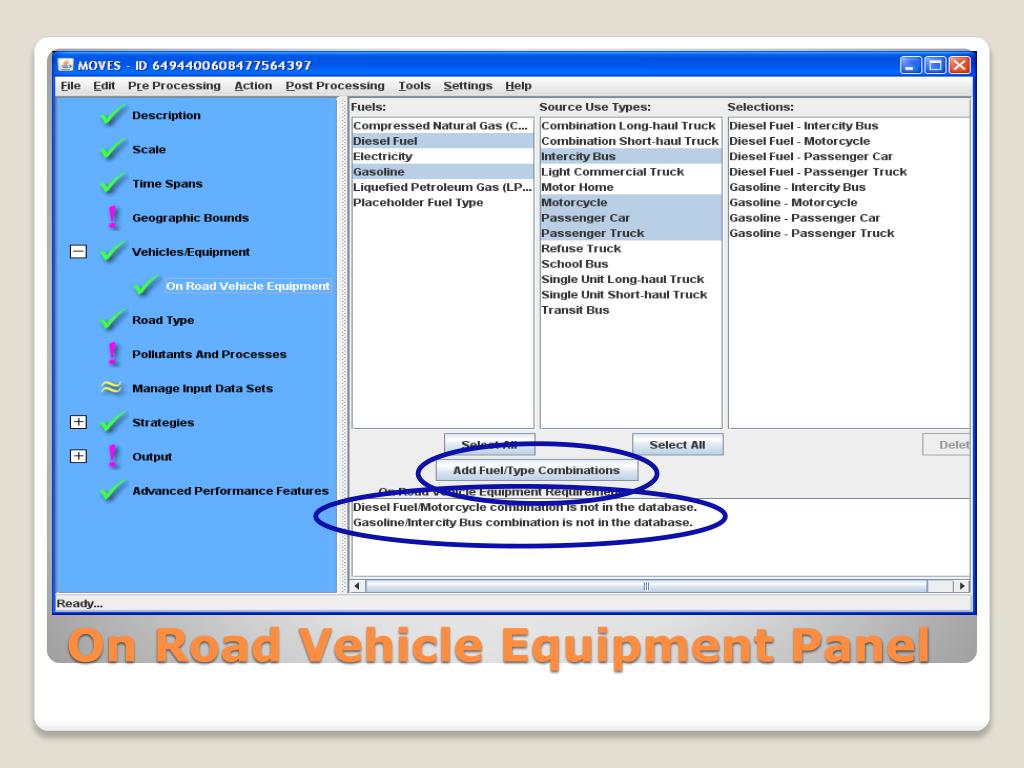Open the Action menu
This screenshot has height=768, width=1024.
pyautogui.click(x=253, y=86)
